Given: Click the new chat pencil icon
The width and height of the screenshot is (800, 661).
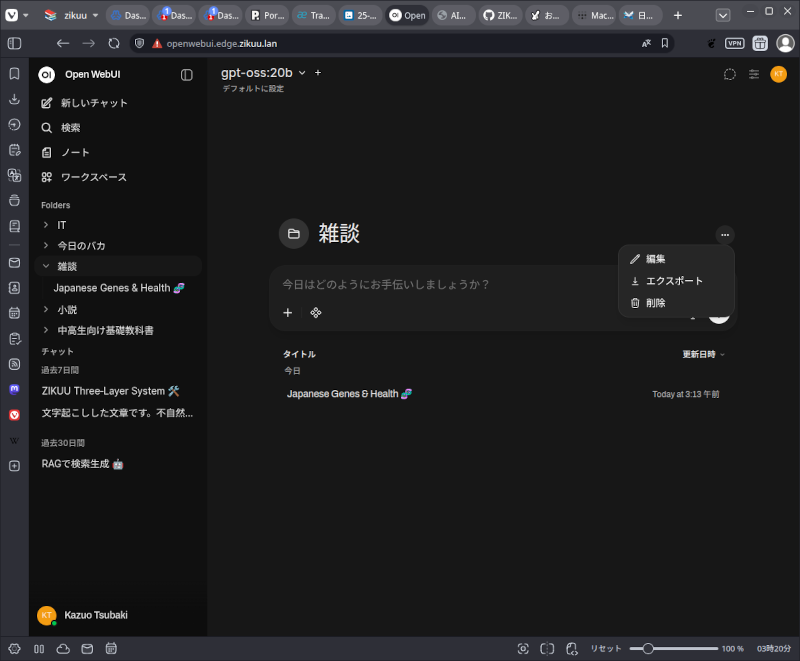Looking at the screenshot, I should [47, 103].
